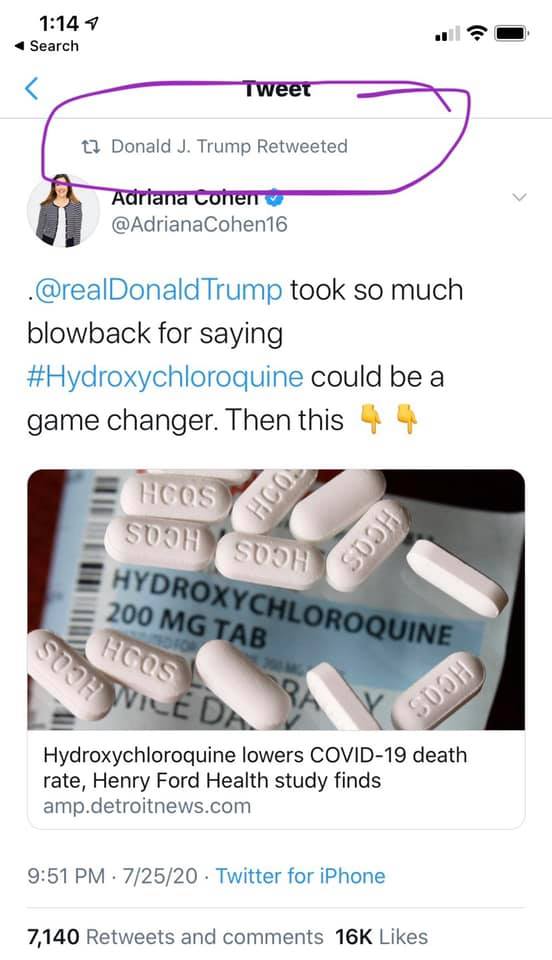Viewport: 552px width, 960px height.
Task: Tap the 9:51 PM 7/25/20 timestamp
Action: [x=113, y=876]
